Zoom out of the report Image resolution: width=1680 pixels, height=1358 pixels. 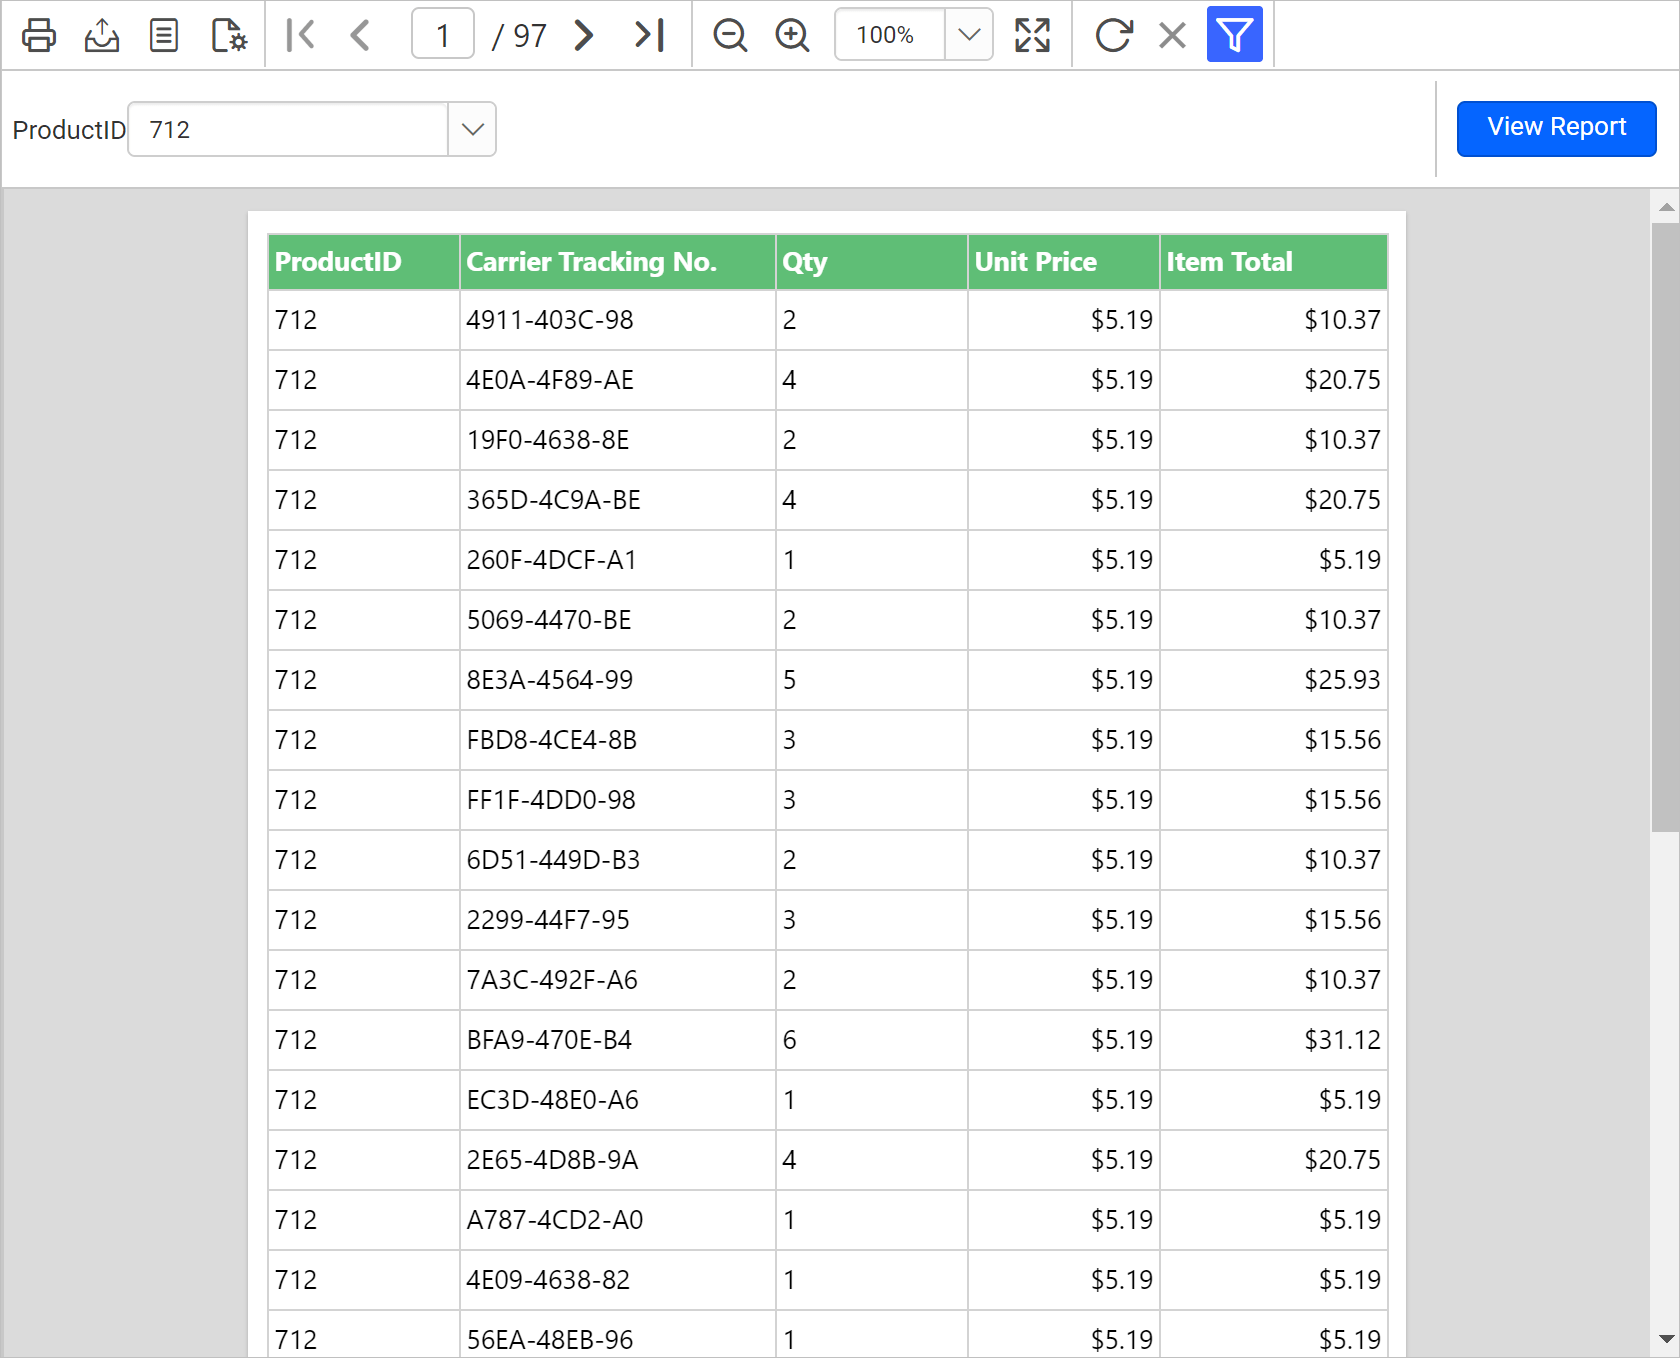pyautogui.click(x=730, y=34)
